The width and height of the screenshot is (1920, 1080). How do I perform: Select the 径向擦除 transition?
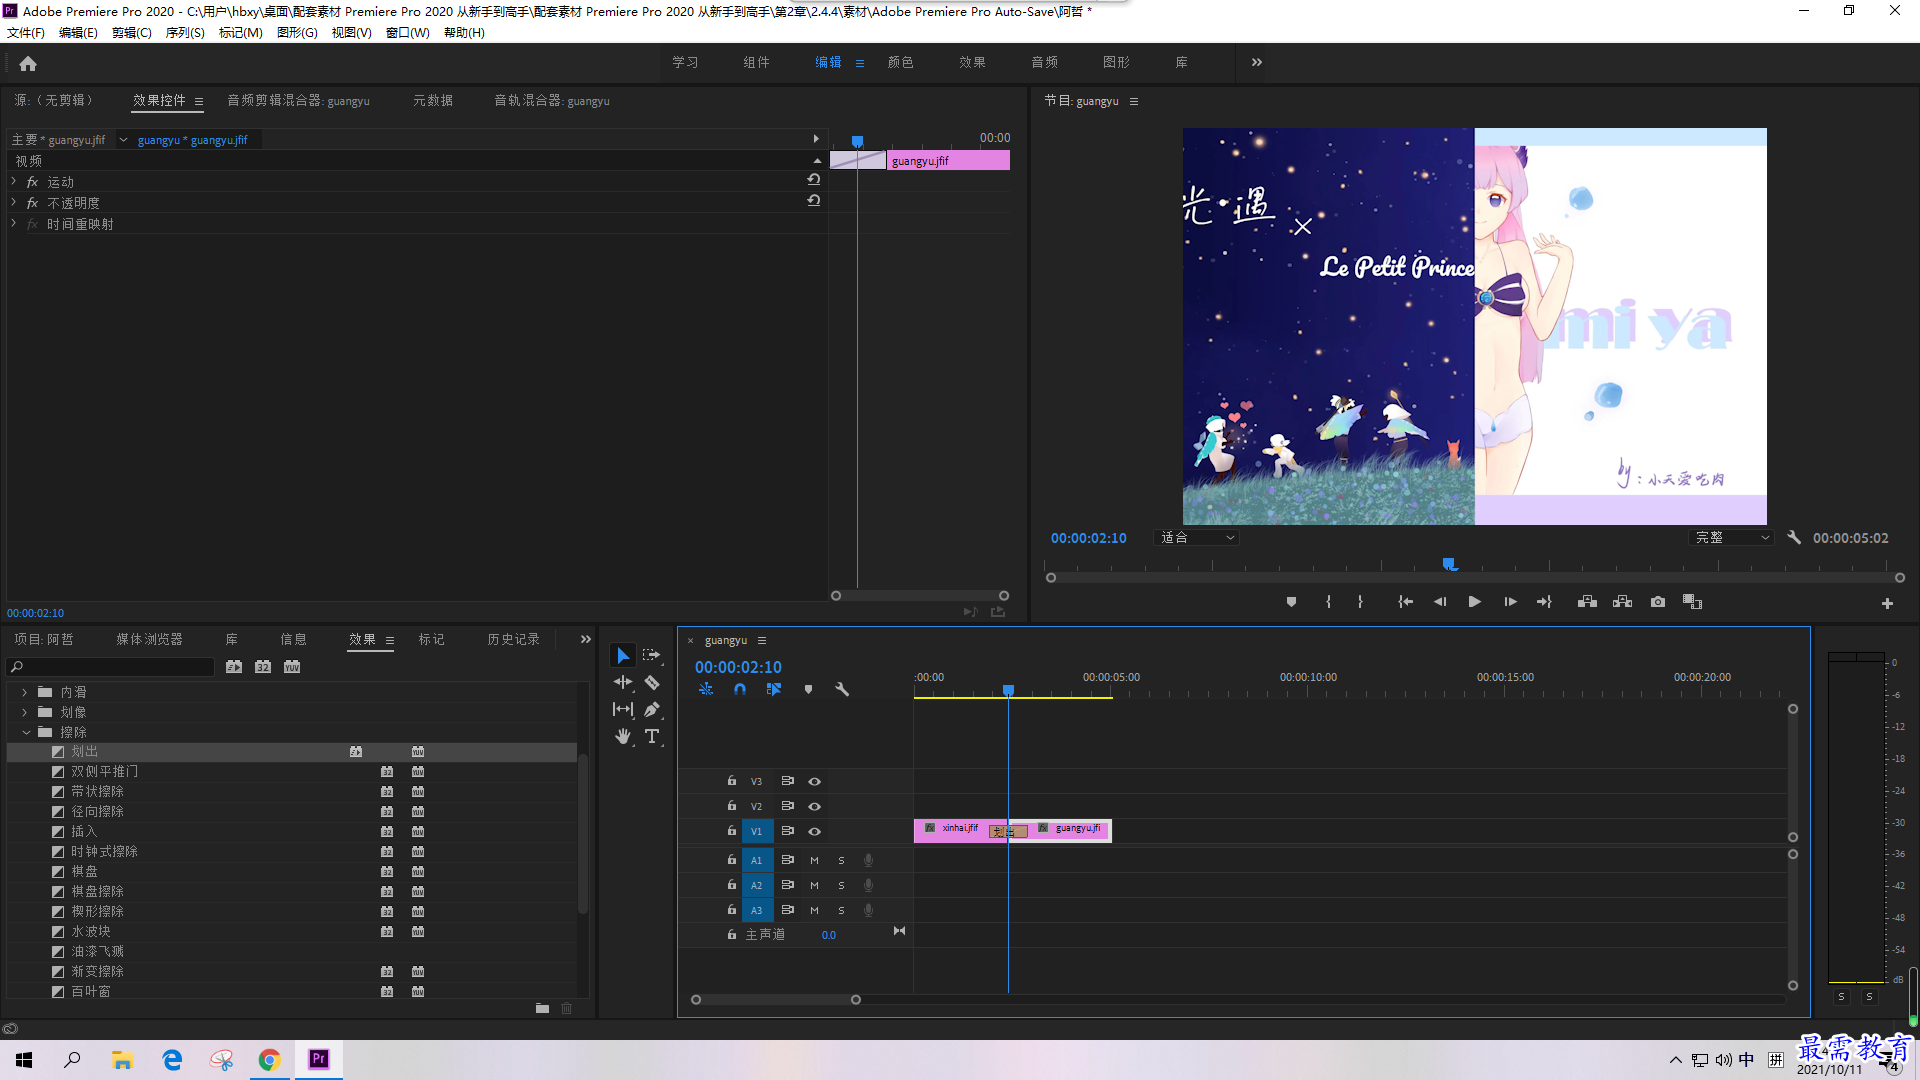click(x=97, y=811)
